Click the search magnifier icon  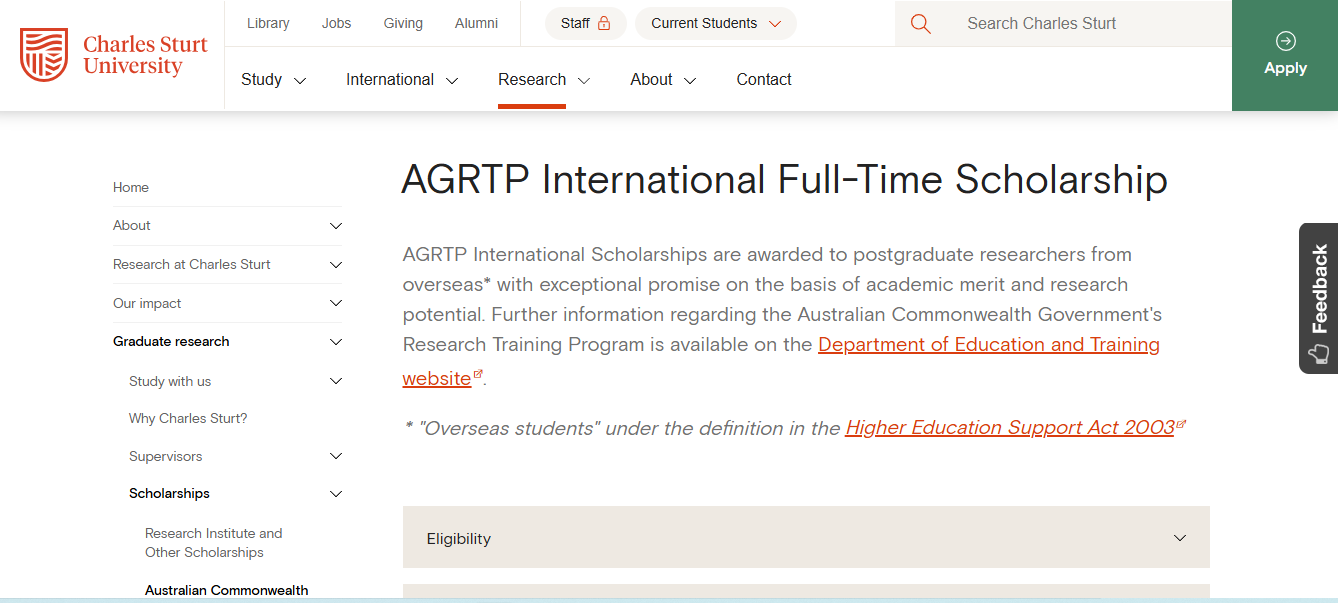click(x=921, y=24)
